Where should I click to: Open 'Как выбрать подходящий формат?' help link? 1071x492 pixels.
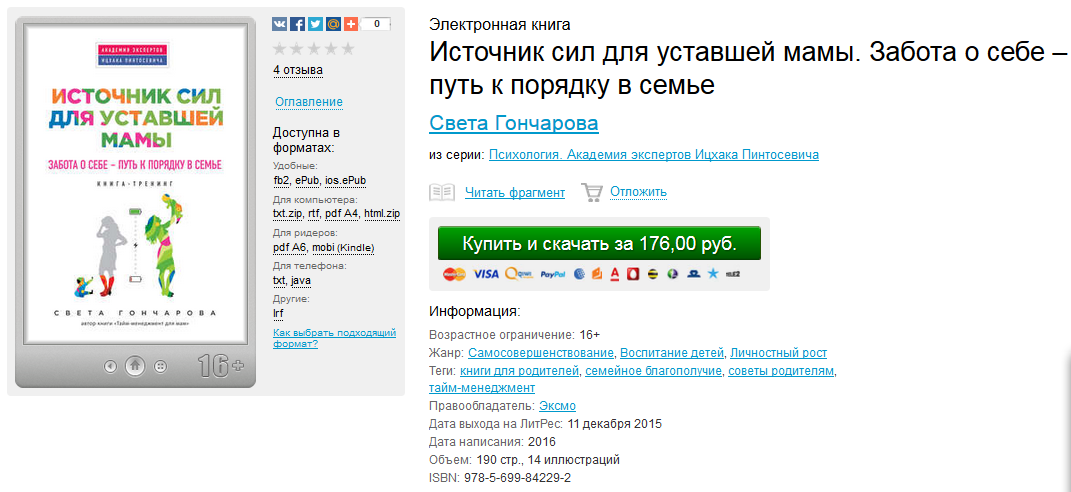pos(335,338)
